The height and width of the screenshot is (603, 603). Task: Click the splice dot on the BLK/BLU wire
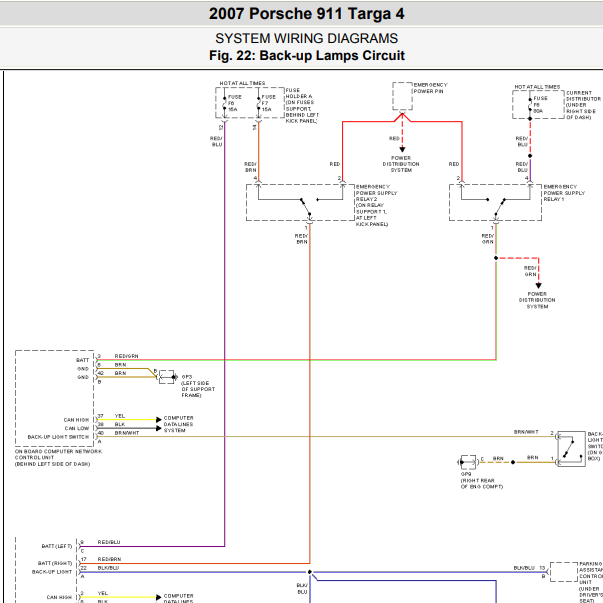(x=310, y=572)
